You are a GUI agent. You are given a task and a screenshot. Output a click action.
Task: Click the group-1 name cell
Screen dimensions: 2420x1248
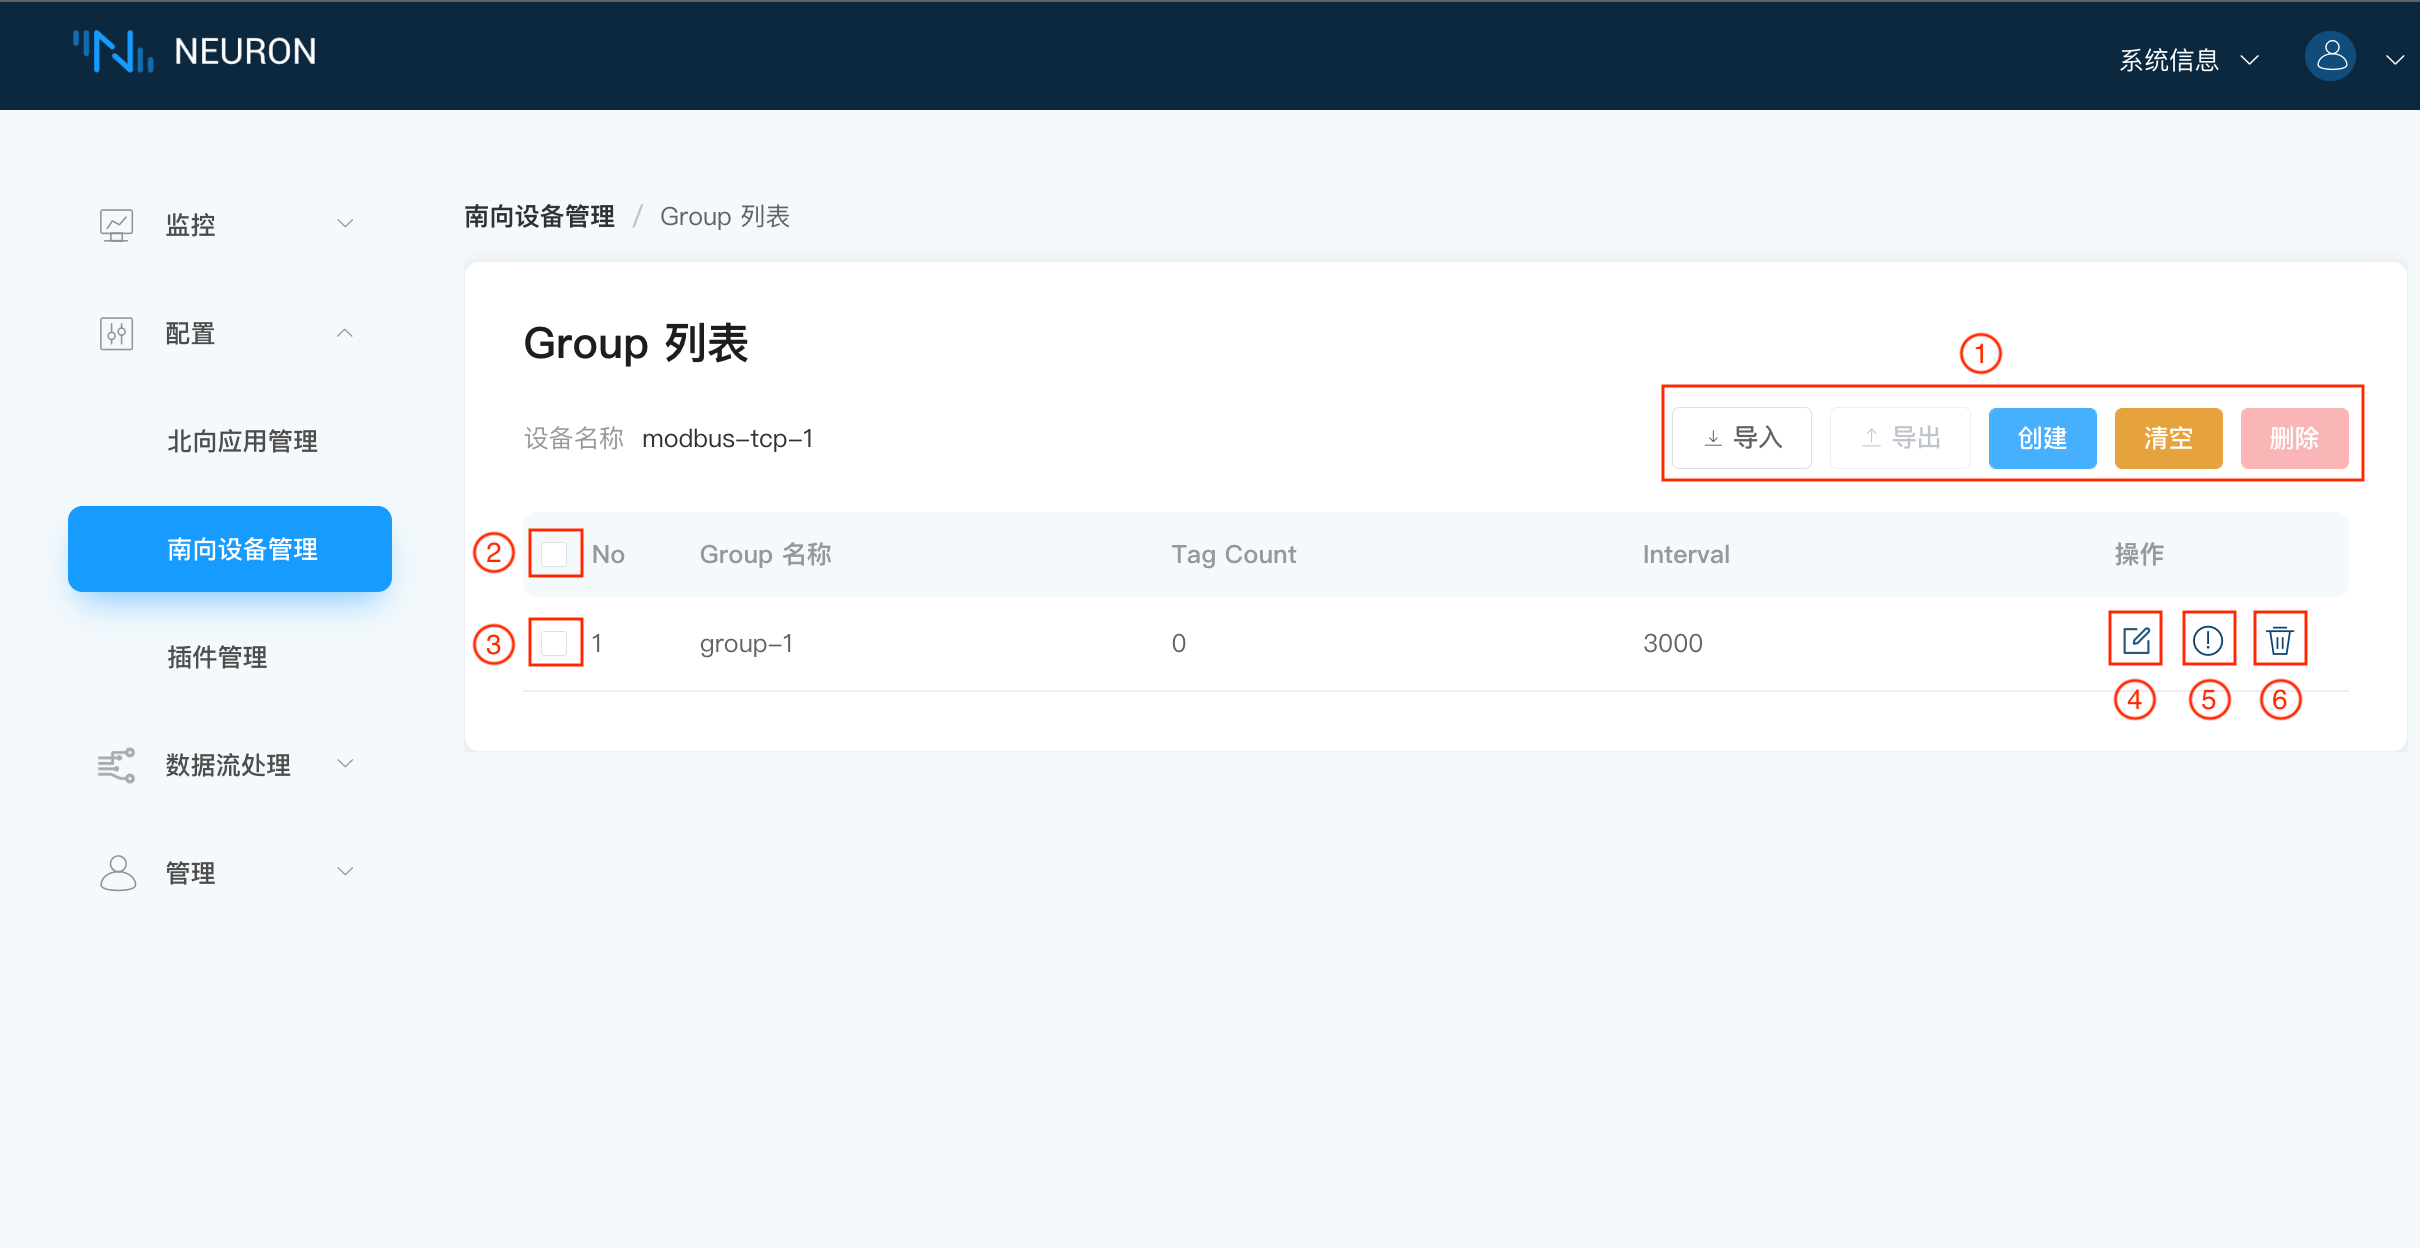(746, 643)
